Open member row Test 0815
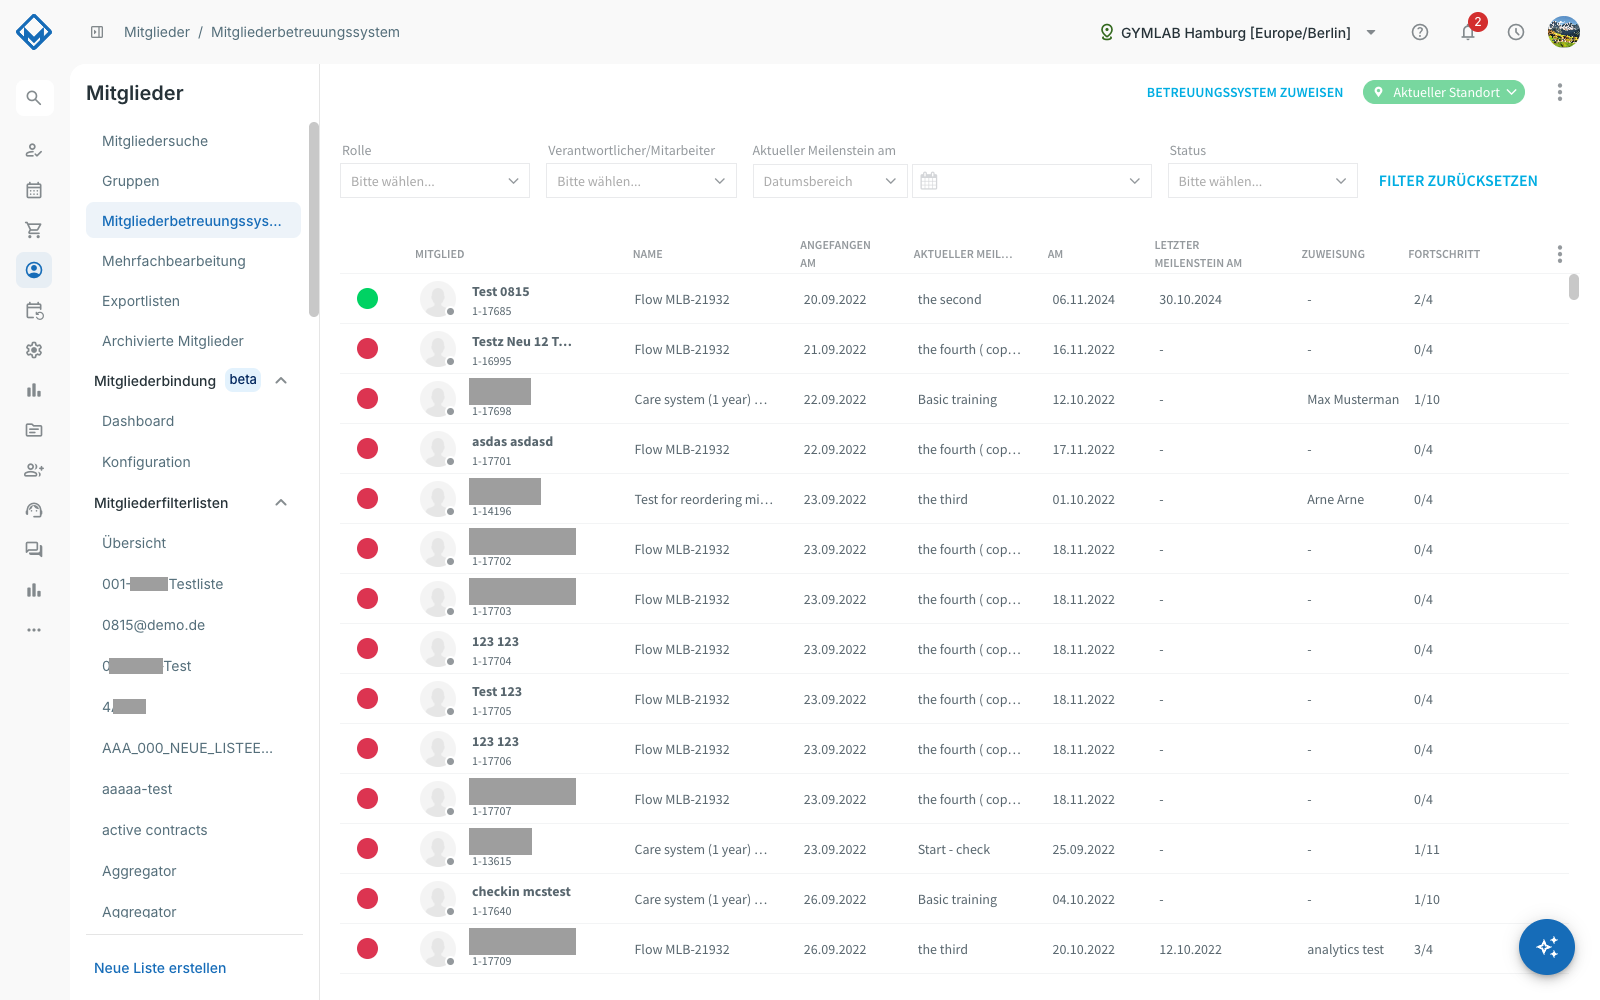Image resolution: width=1600 pixels, height=1000 pixels. pyautogui.click(x=953, y=299)
